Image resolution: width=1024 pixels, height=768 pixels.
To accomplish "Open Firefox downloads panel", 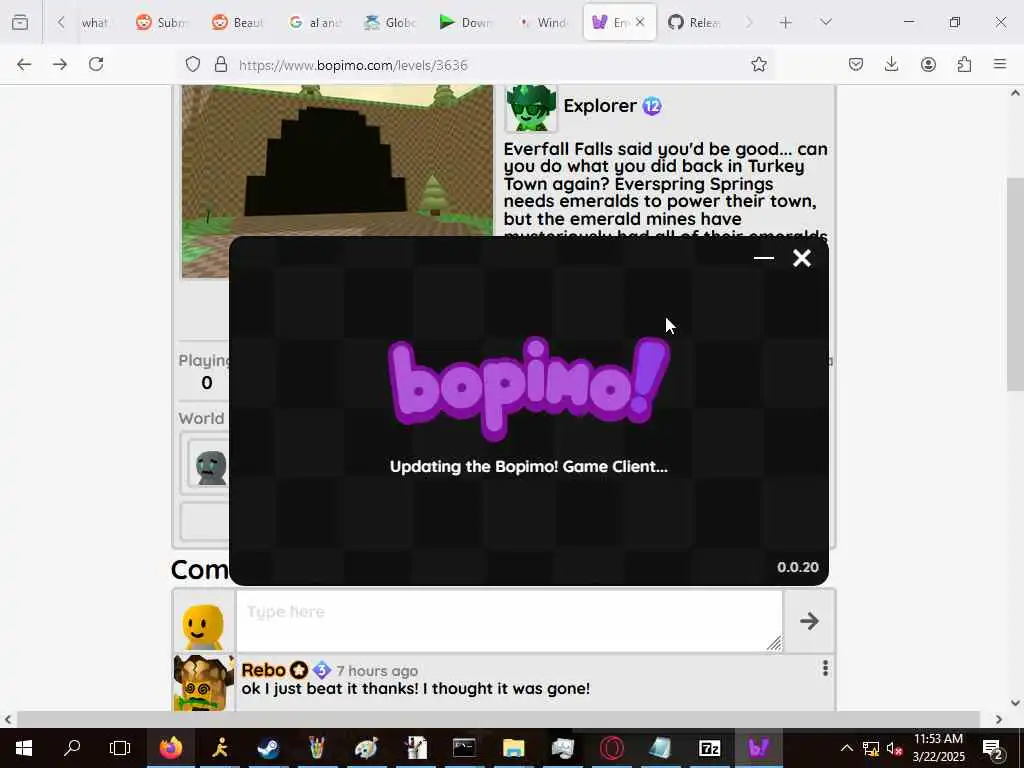I will (891, 64).
